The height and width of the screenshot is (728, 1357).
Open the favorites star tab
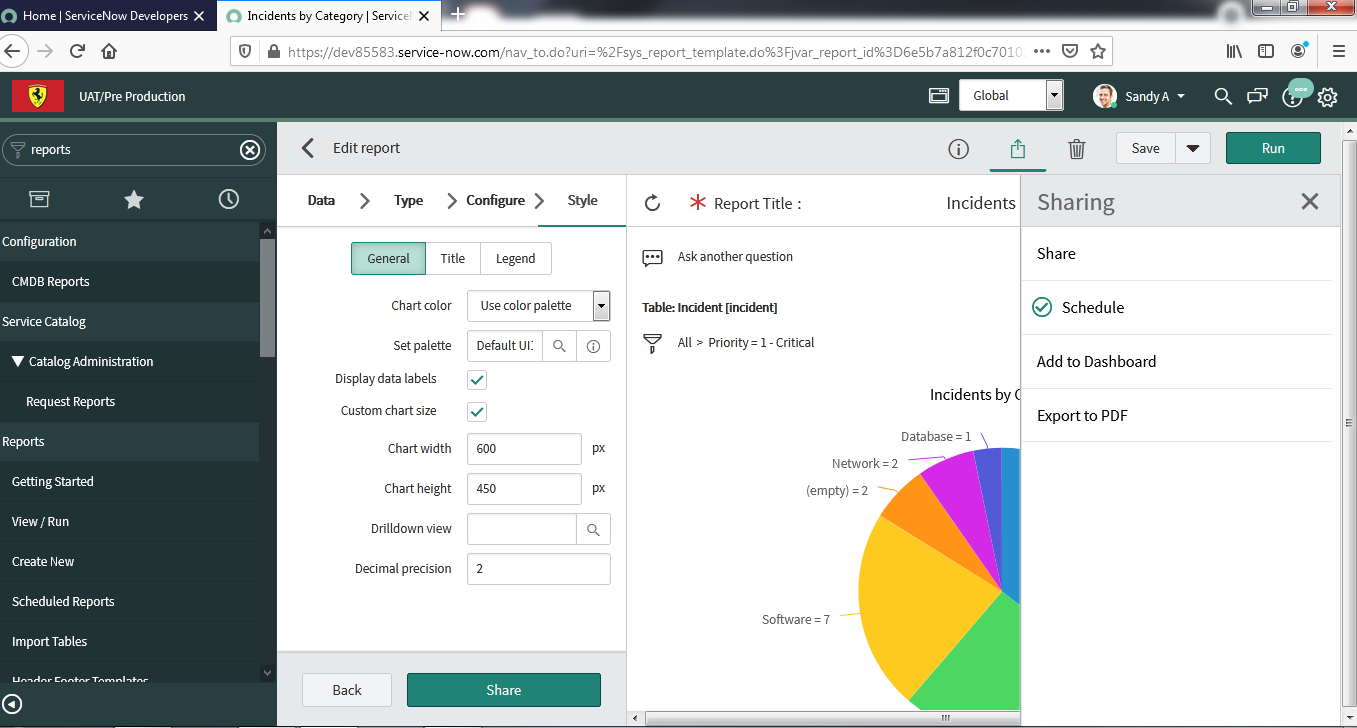[133, 200]
